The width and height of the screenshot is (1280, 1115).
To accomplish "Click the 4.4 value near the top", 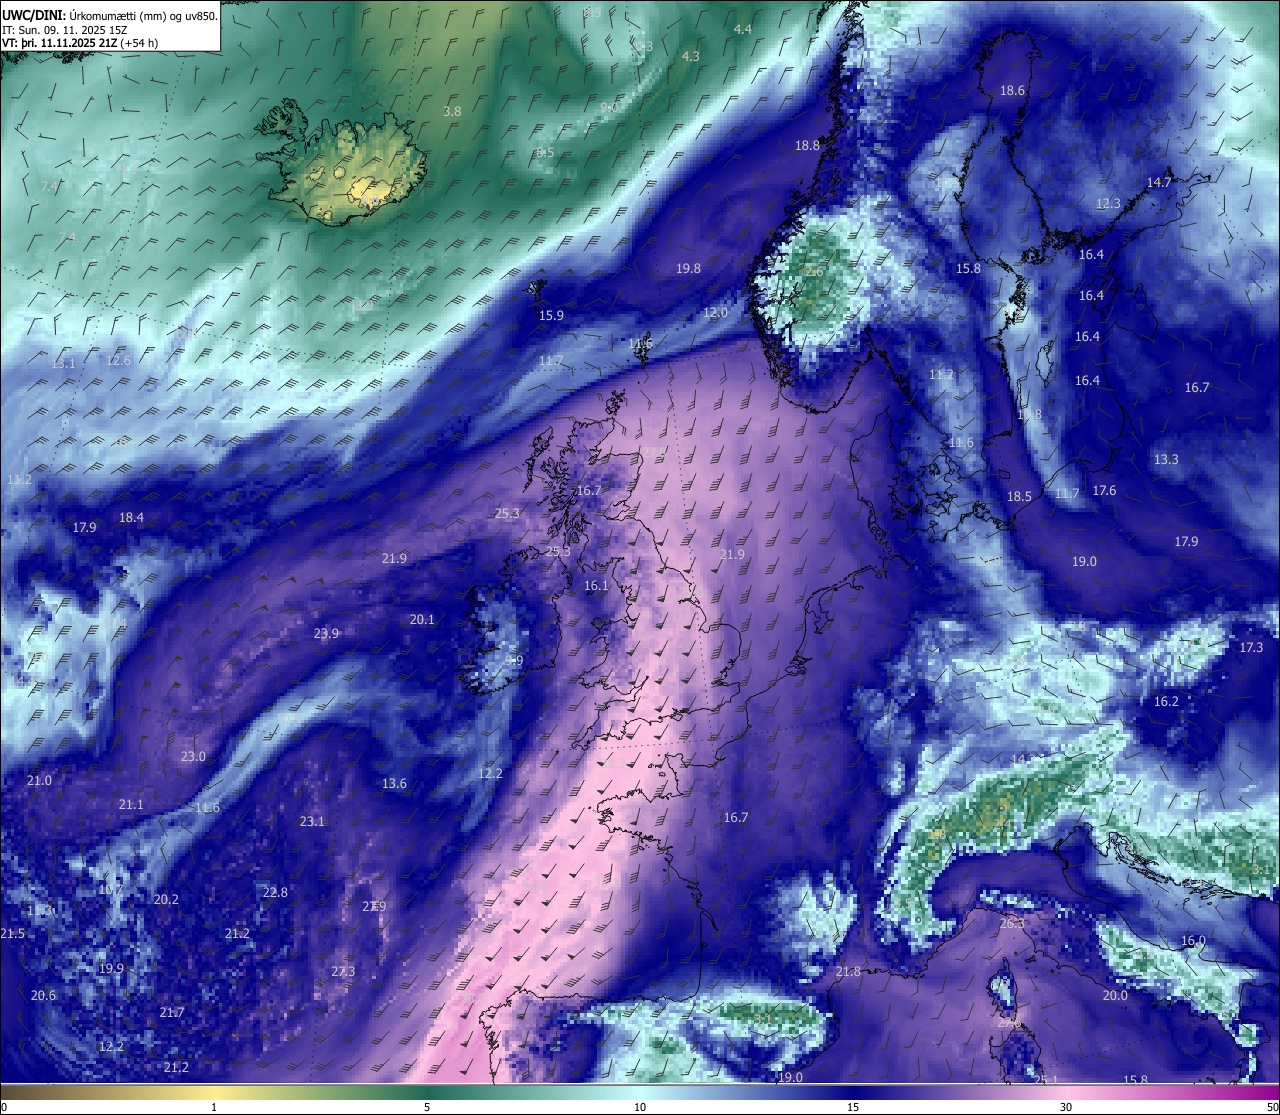I will click(x=743, y=30).
